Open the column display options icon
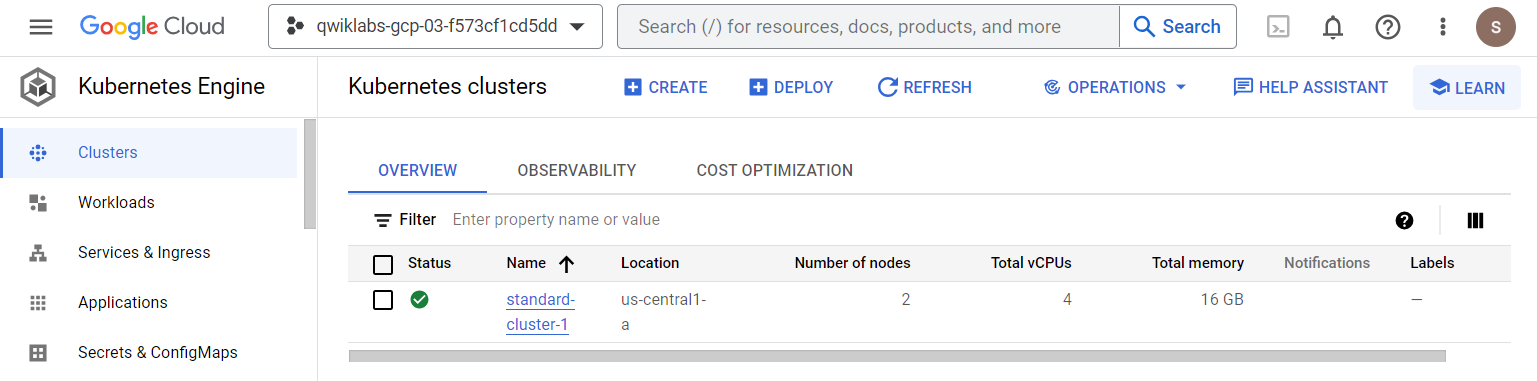This screenshot has width=1537, height=381. (1475, 221)
